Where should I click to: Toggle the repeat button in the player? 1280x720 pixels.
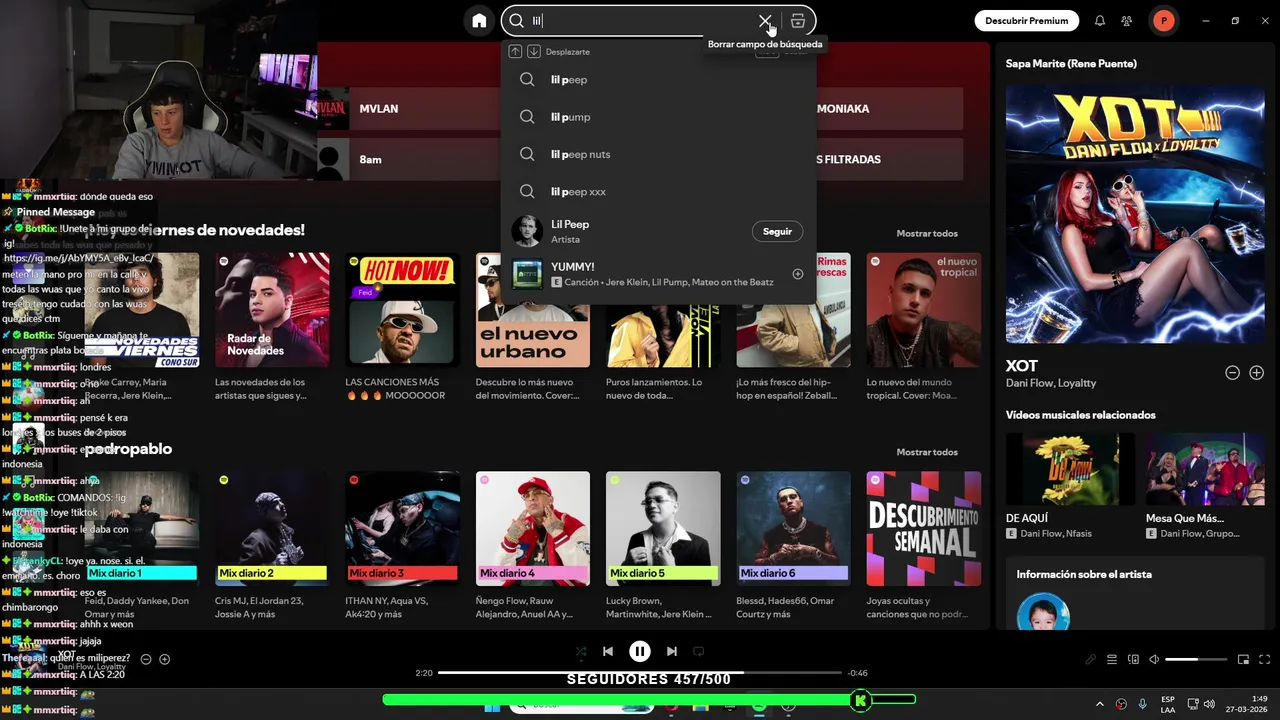click(x=699, y=651)
